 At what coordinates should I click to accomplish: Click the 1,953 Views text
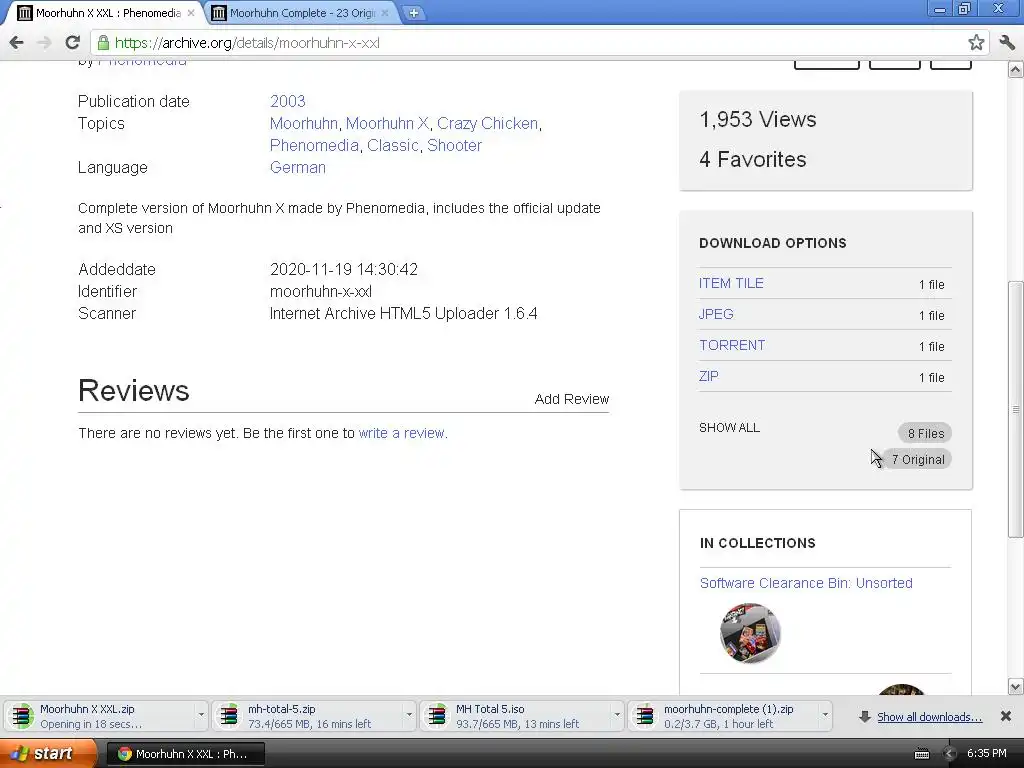pos(758,120)
